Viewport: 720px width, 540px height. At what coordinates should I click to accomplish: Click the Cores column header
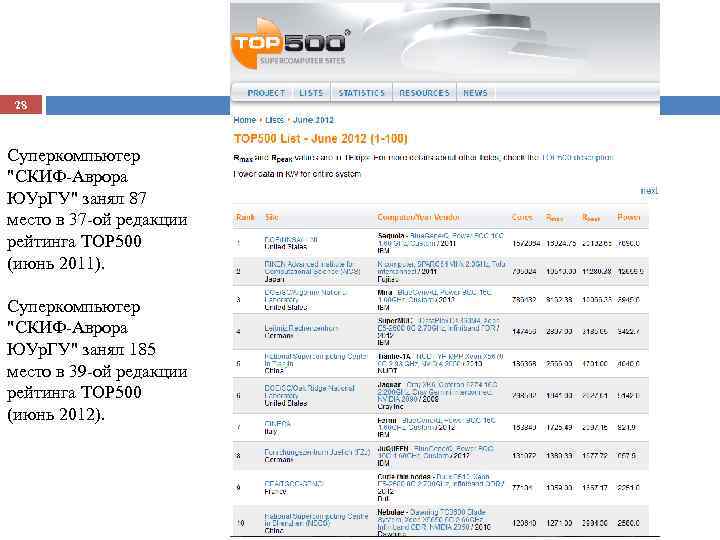click(522, 217)
